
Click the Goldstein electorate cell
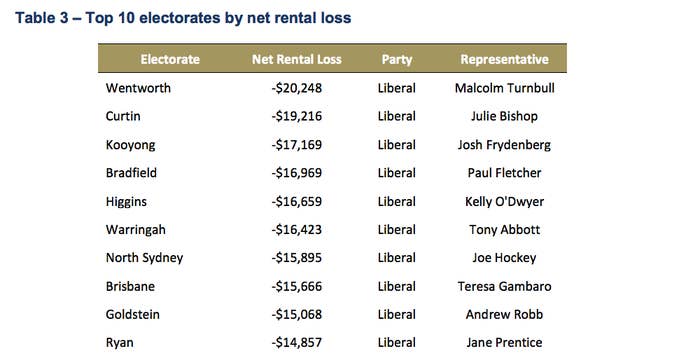click(x=133, y=314)
